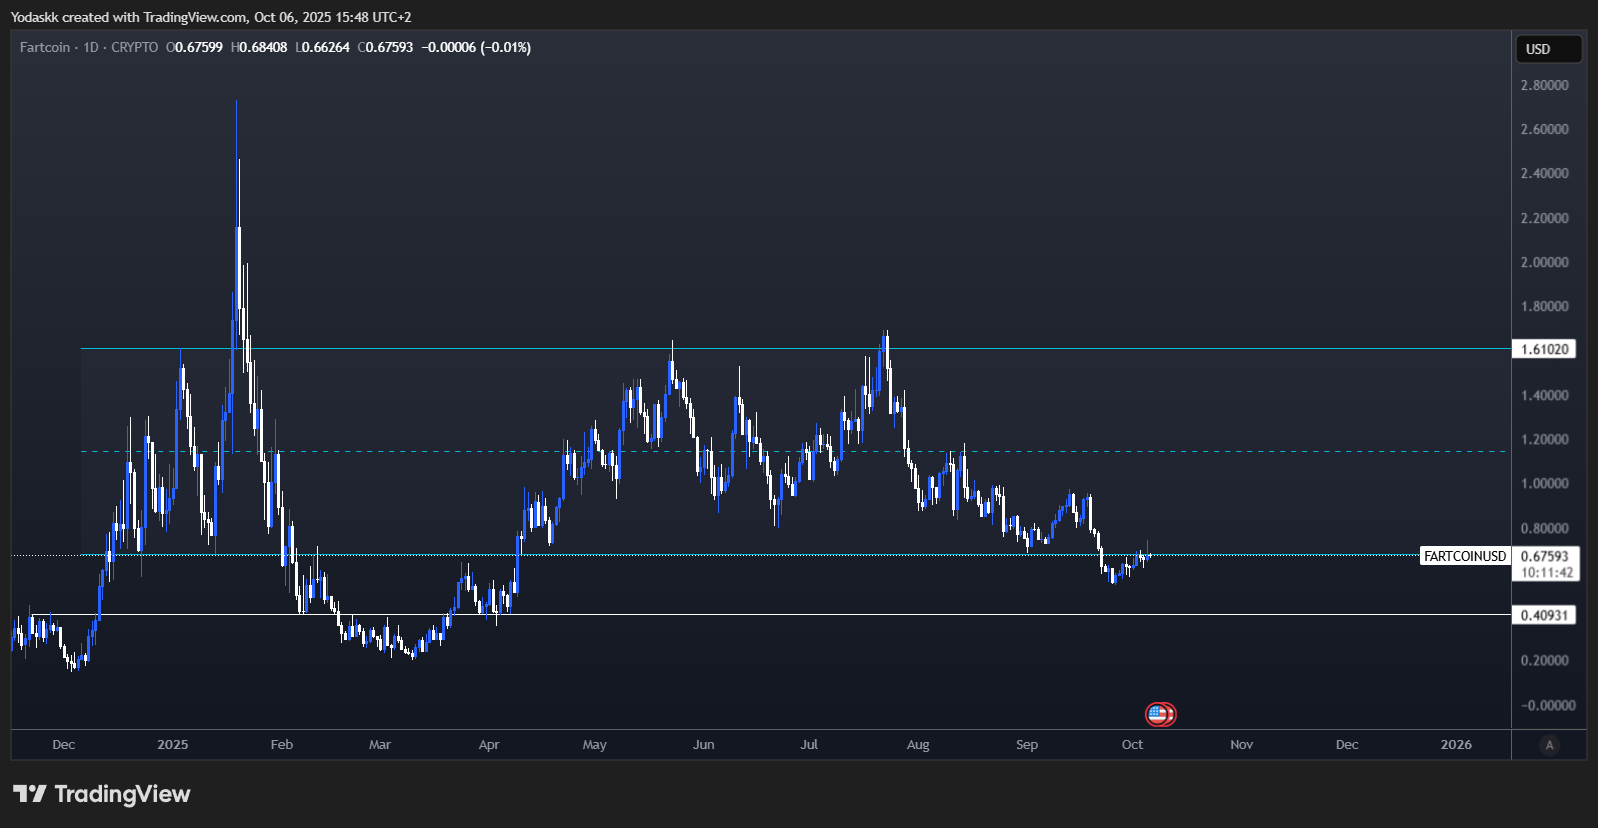Screen dimensions: 1598x828
Task: Click the 1.80000 price axis label
Action: 1545,306
